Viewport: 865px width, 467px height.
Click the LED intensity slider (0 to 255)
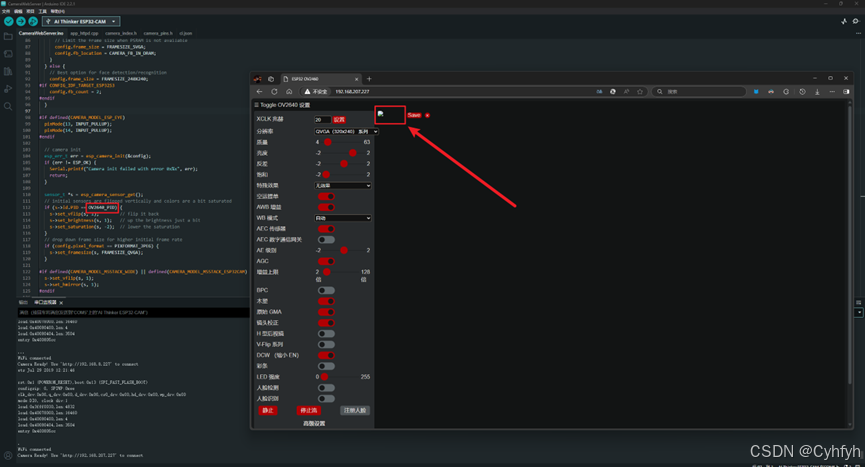tap(340, 377)
